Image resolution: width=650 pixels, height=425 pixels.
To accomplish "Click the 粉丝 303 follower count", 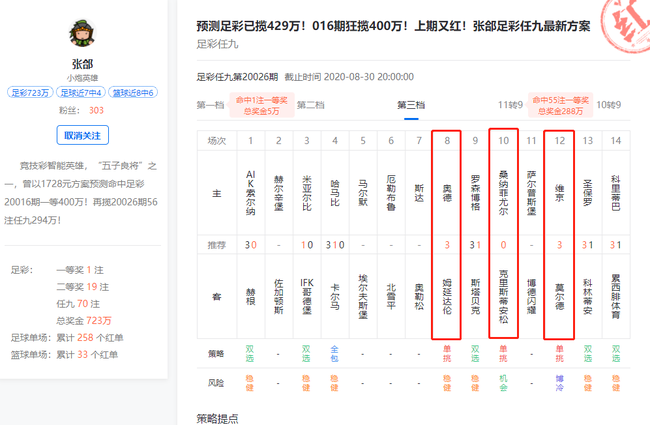I will tap(81, 110).
